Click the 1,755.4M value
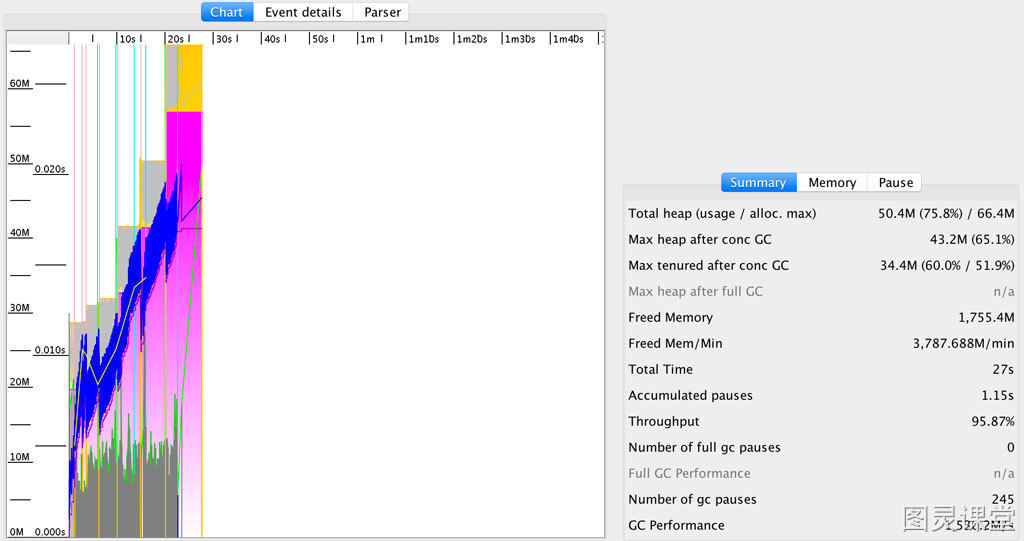Viewport: 1024px width, 541px height. pos(987,318)
